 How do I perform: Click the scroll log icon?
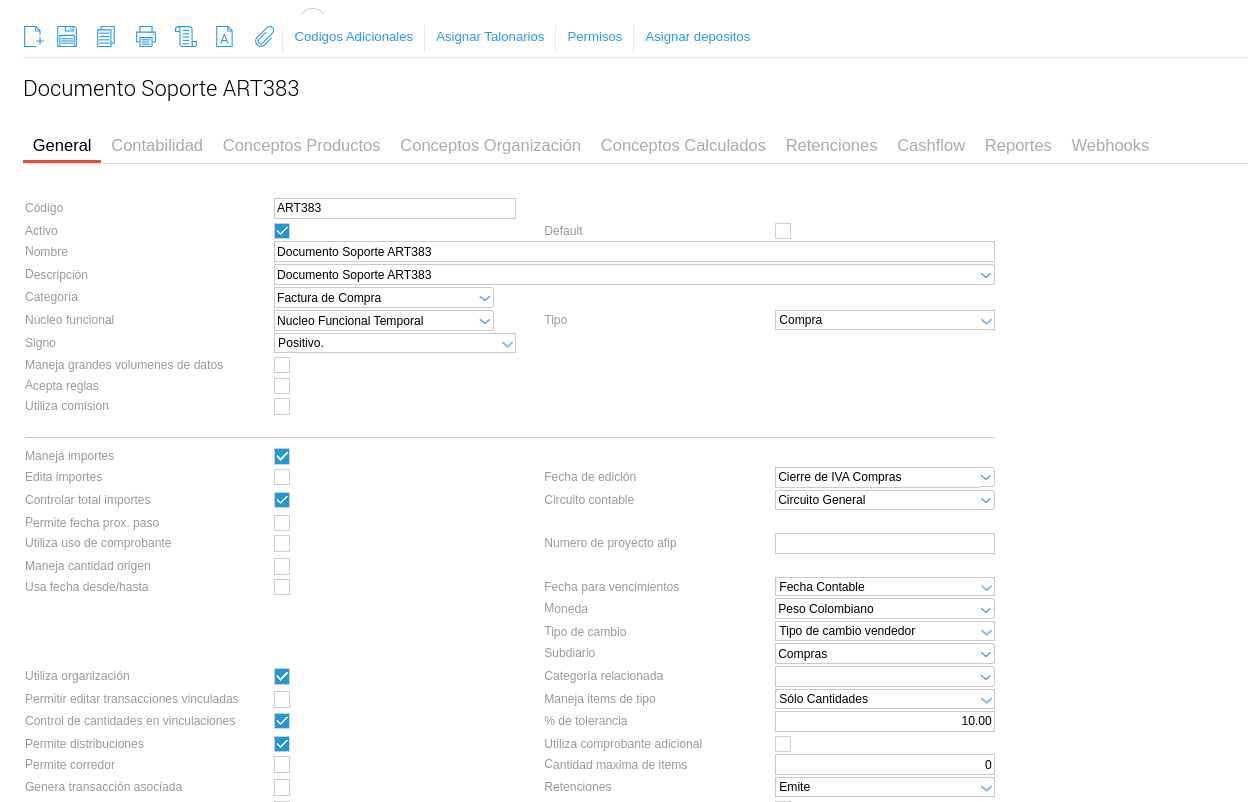click(x=185, y=37)
